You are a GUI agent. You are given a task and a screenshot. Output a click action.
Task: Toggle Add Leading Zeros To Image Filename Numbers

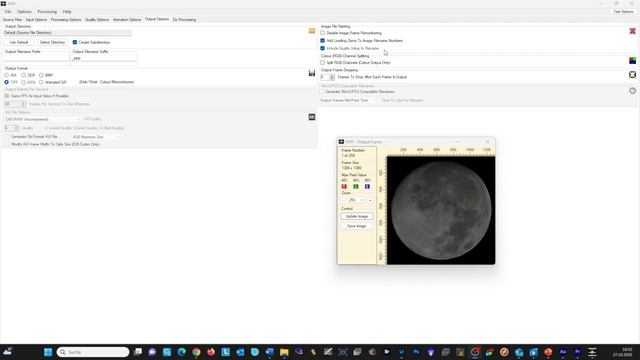322,40
